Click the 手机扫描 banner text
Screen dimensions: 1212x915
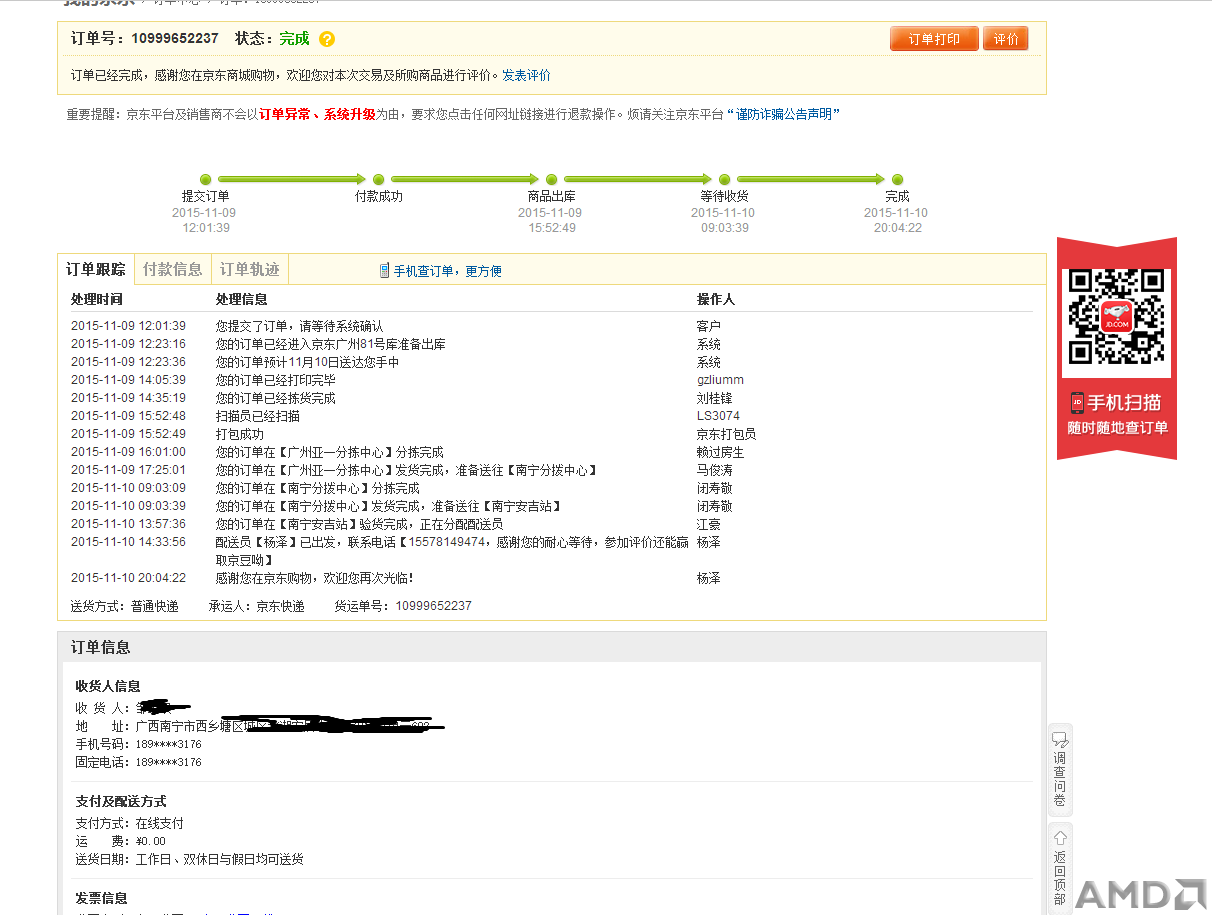1124,403
